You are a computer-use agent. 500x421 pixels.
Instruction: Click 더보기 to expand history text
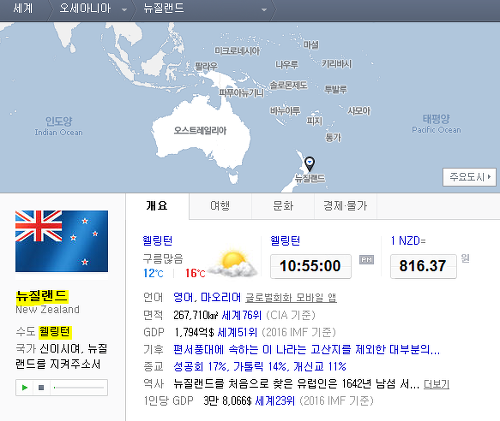coord(436,384)
